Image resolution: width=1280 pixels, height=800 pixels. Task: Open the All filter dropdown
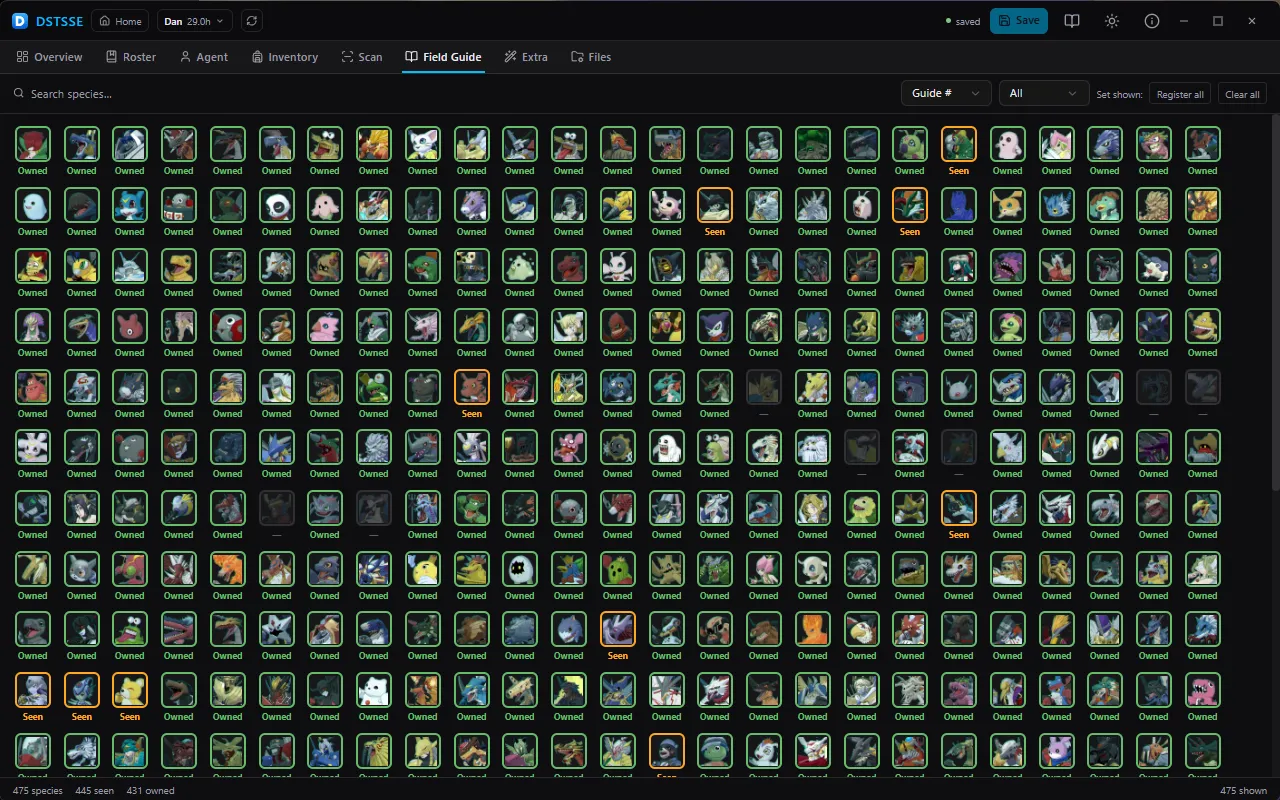point(1044,93)
